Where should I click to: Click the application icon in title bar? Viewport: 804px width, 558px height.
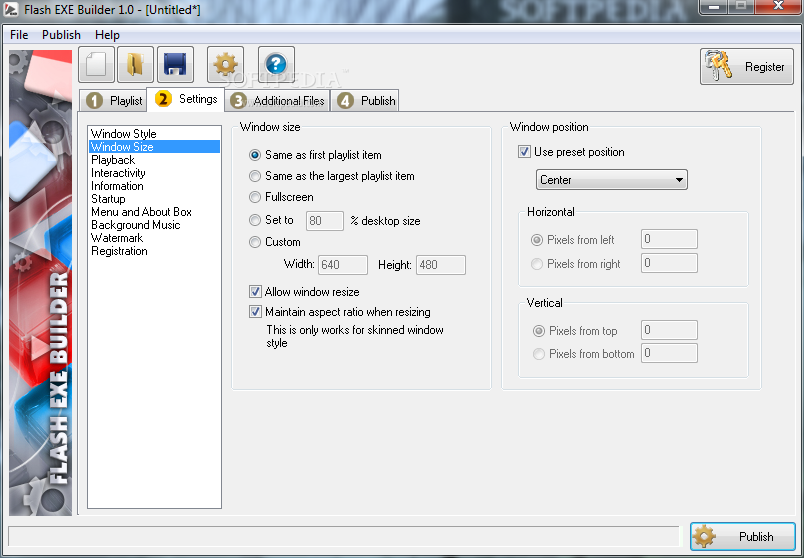tap(11, 9)
